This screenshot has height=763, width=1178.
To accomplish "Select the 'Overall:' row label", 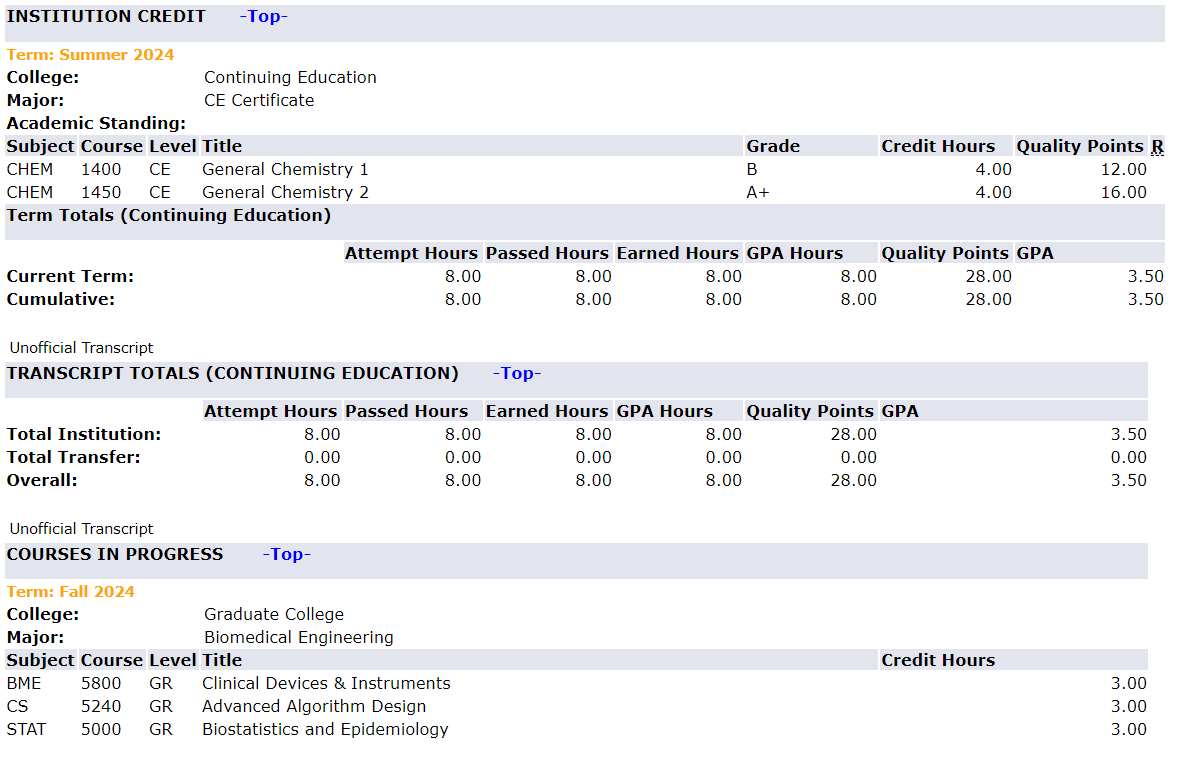I will point(42,481).
